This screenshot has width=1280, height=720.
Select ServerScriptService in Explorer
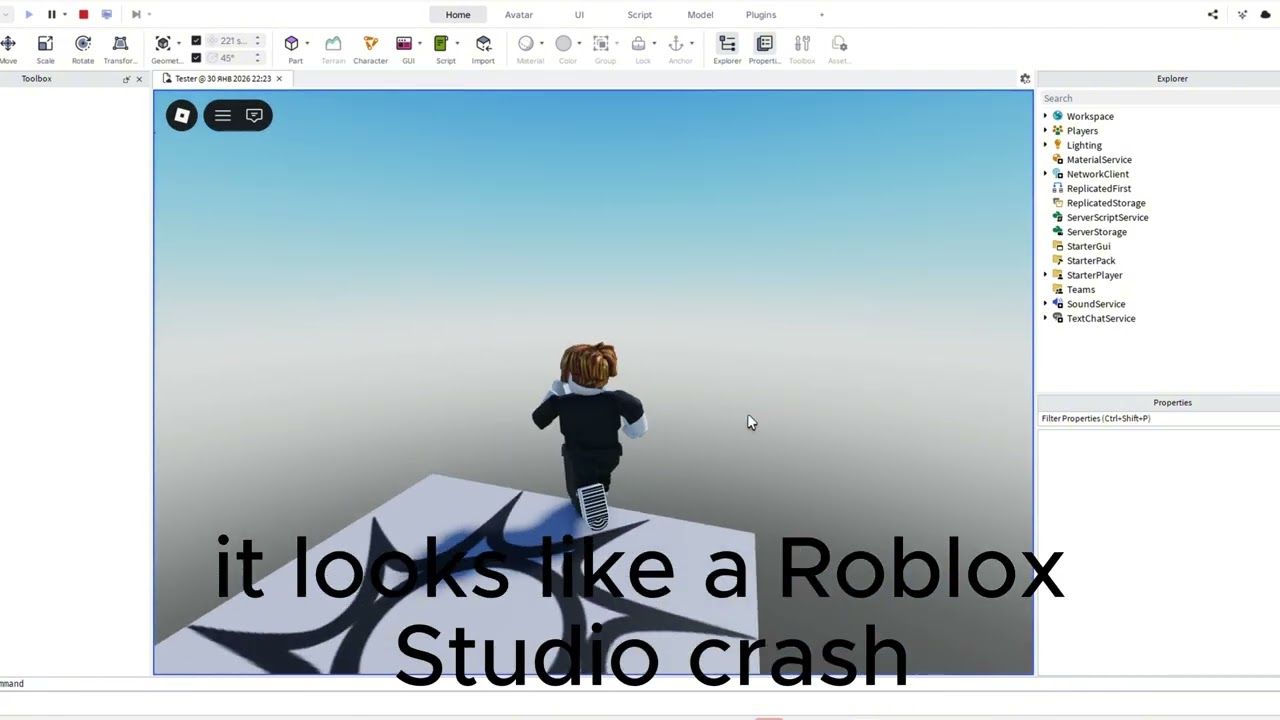[1107, 217]
